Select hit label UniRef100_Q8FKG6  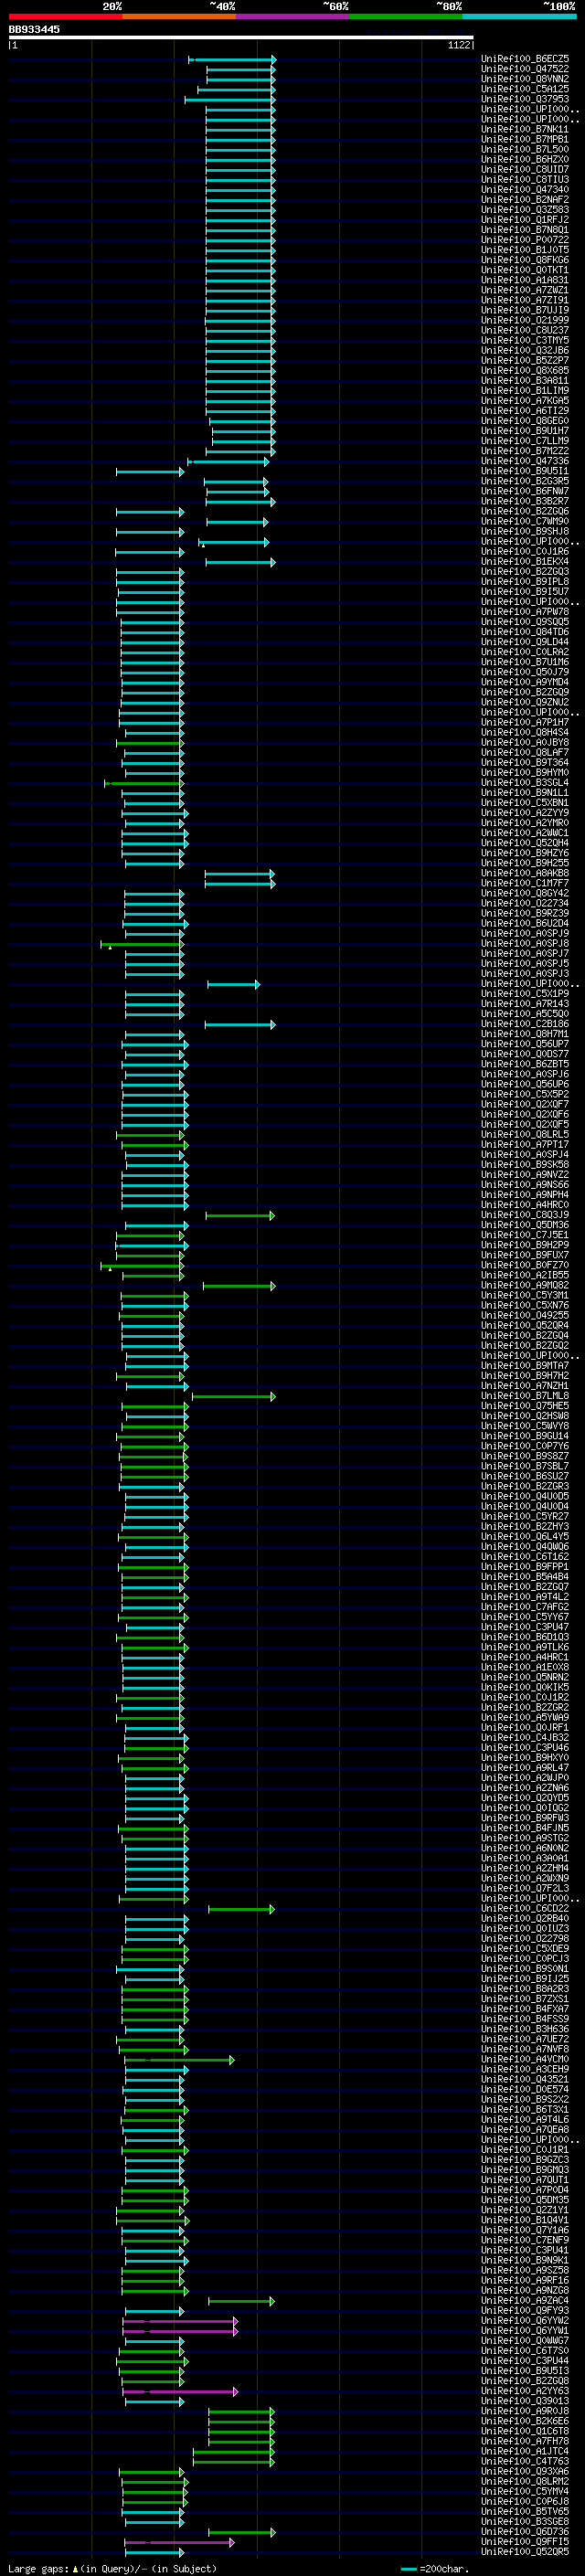tap(525, 260)
